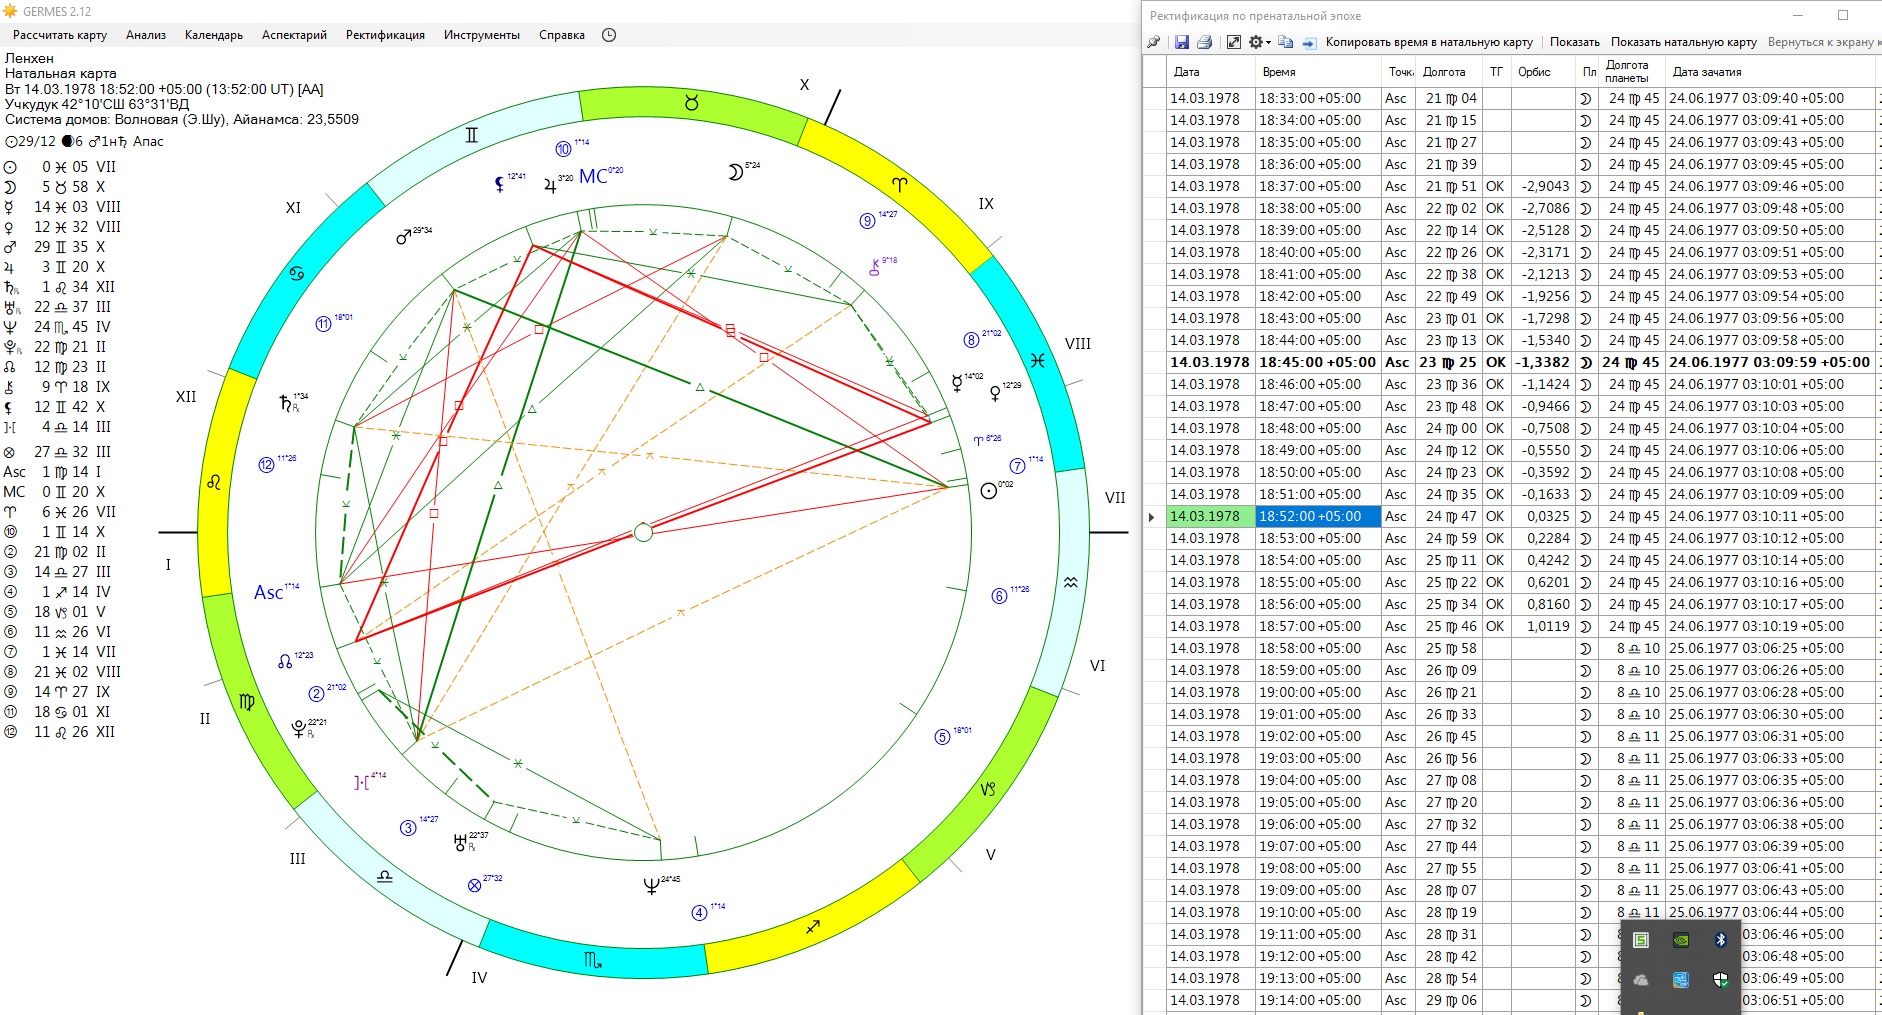Open the gear settings dropdown arrow

pos(1268,42)
